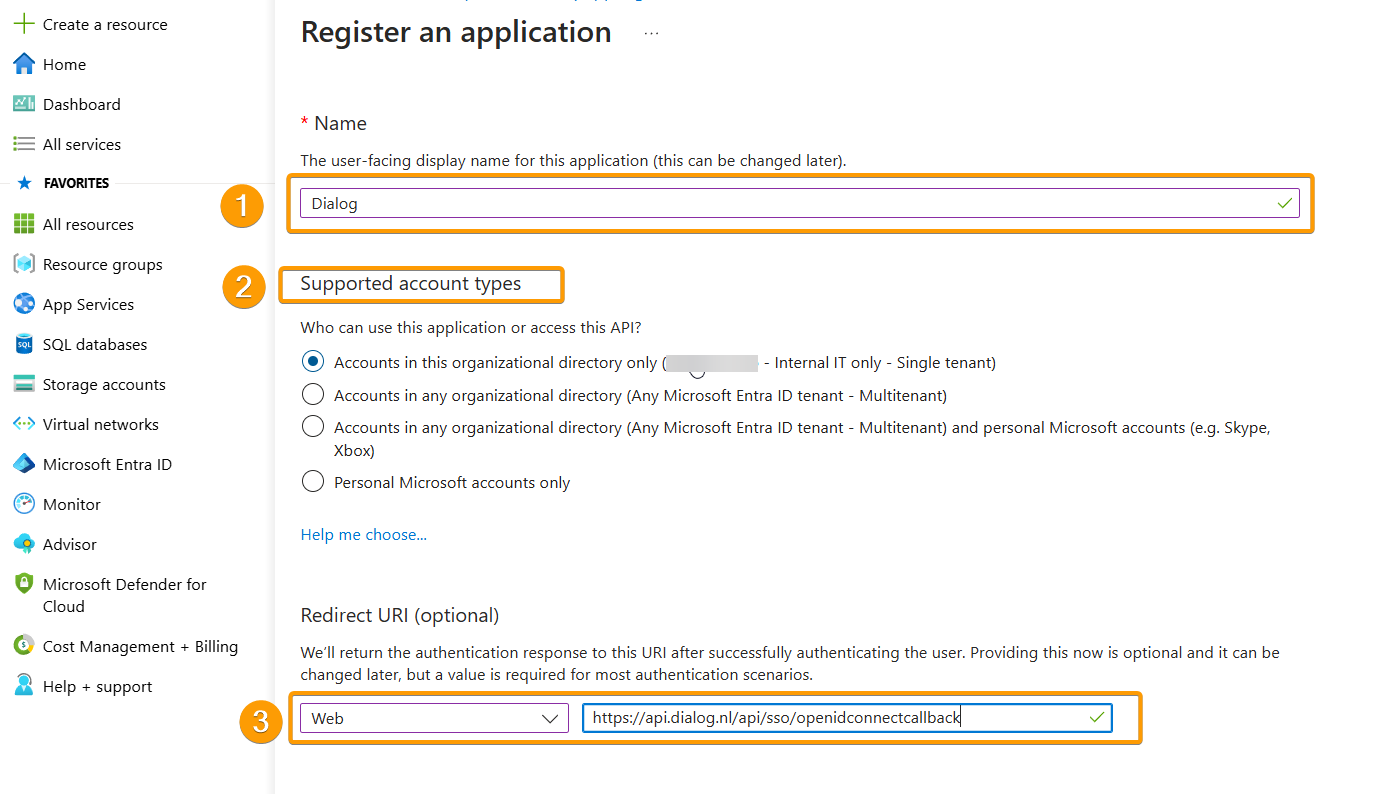This screenshot has height=794, width=1385.
Task: Open the ellipsis menu beside Register an application
Action: [652, 33]
